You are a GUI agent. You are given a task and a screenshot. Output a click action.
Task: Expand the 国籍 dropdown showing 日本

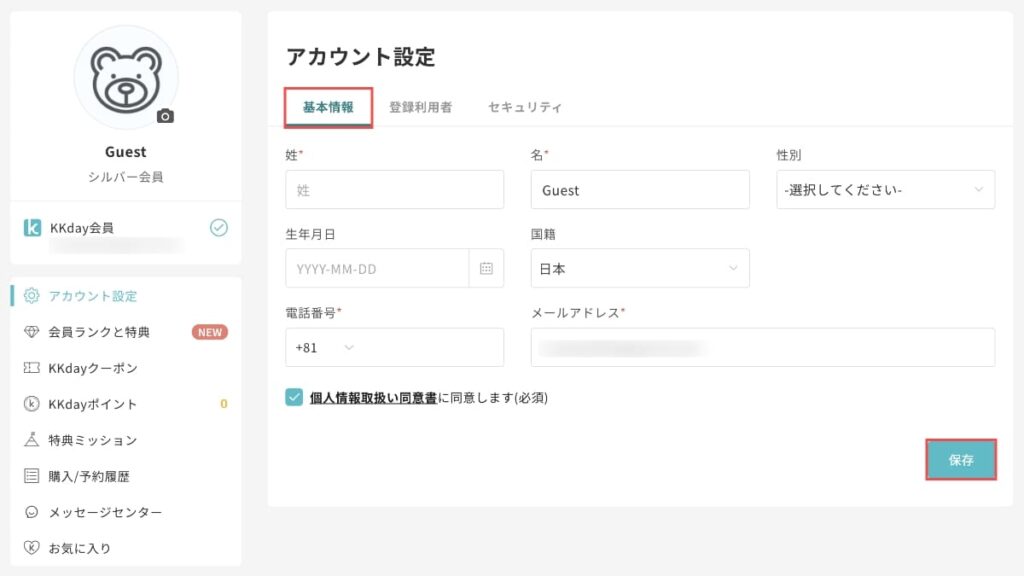tap(640, 268)
